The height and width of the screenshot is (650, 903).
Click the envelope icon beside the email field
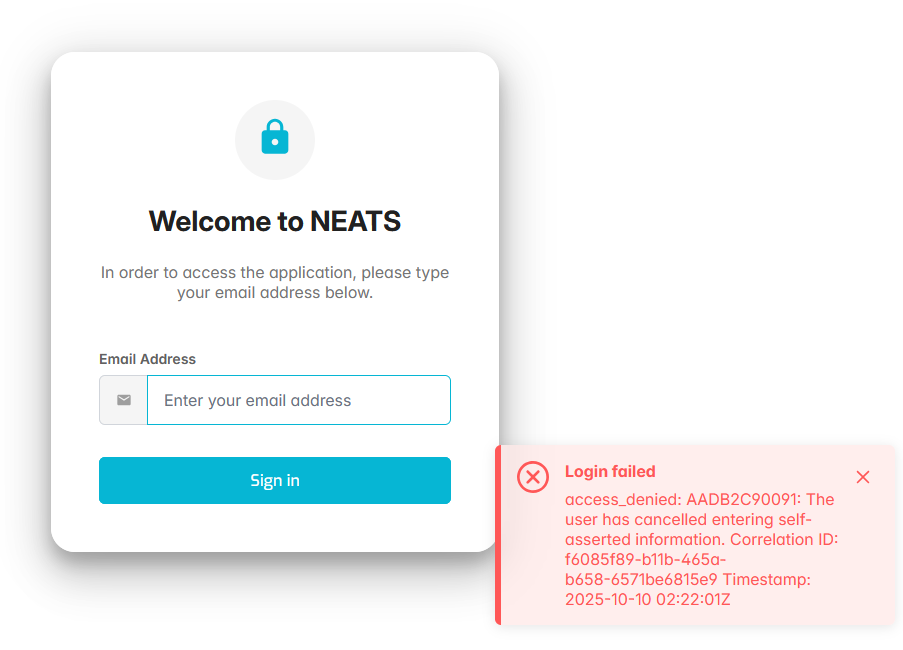click(x=123, y=400)
